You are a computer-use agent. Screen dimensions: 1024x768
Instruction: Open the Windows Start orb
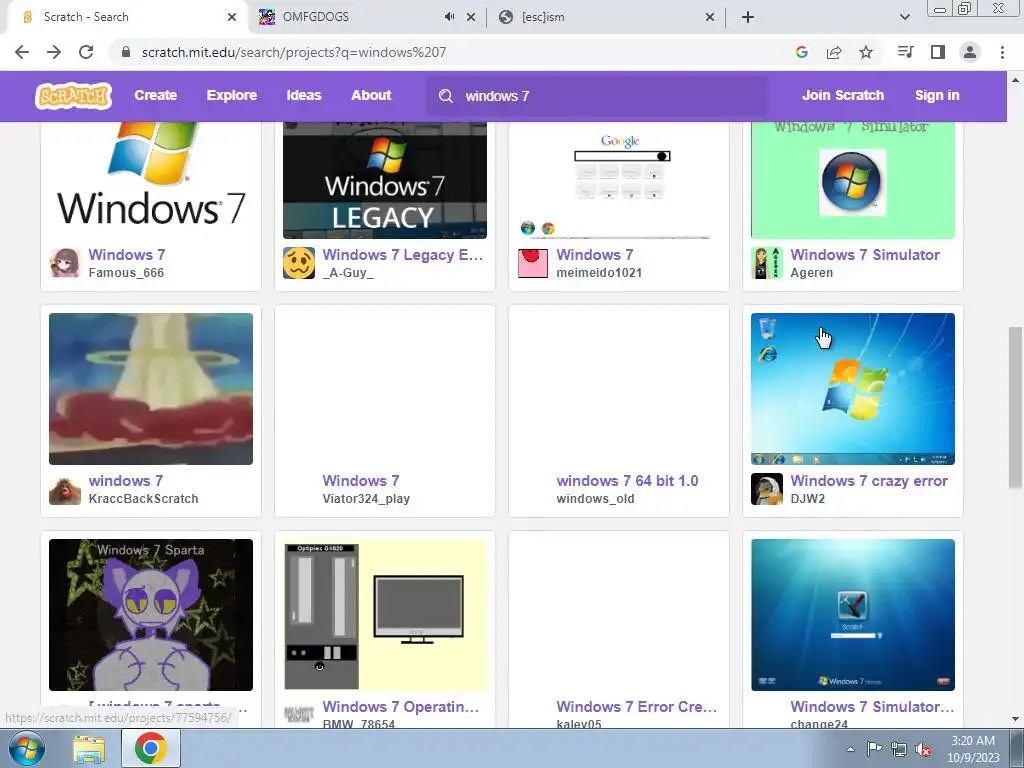pyautogui.click(x=27, y=748)
